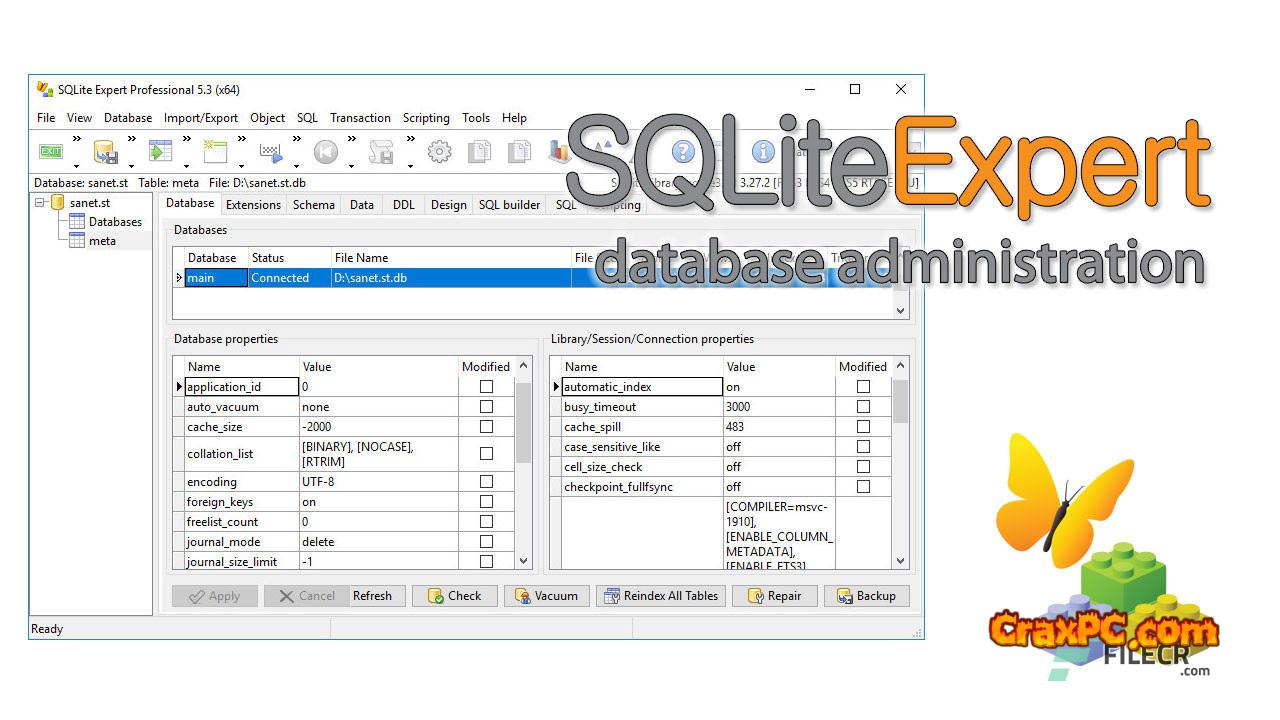Toggle Modified checkbox for auto_vacuum
1280x720 pixels.
click(486, 407)
